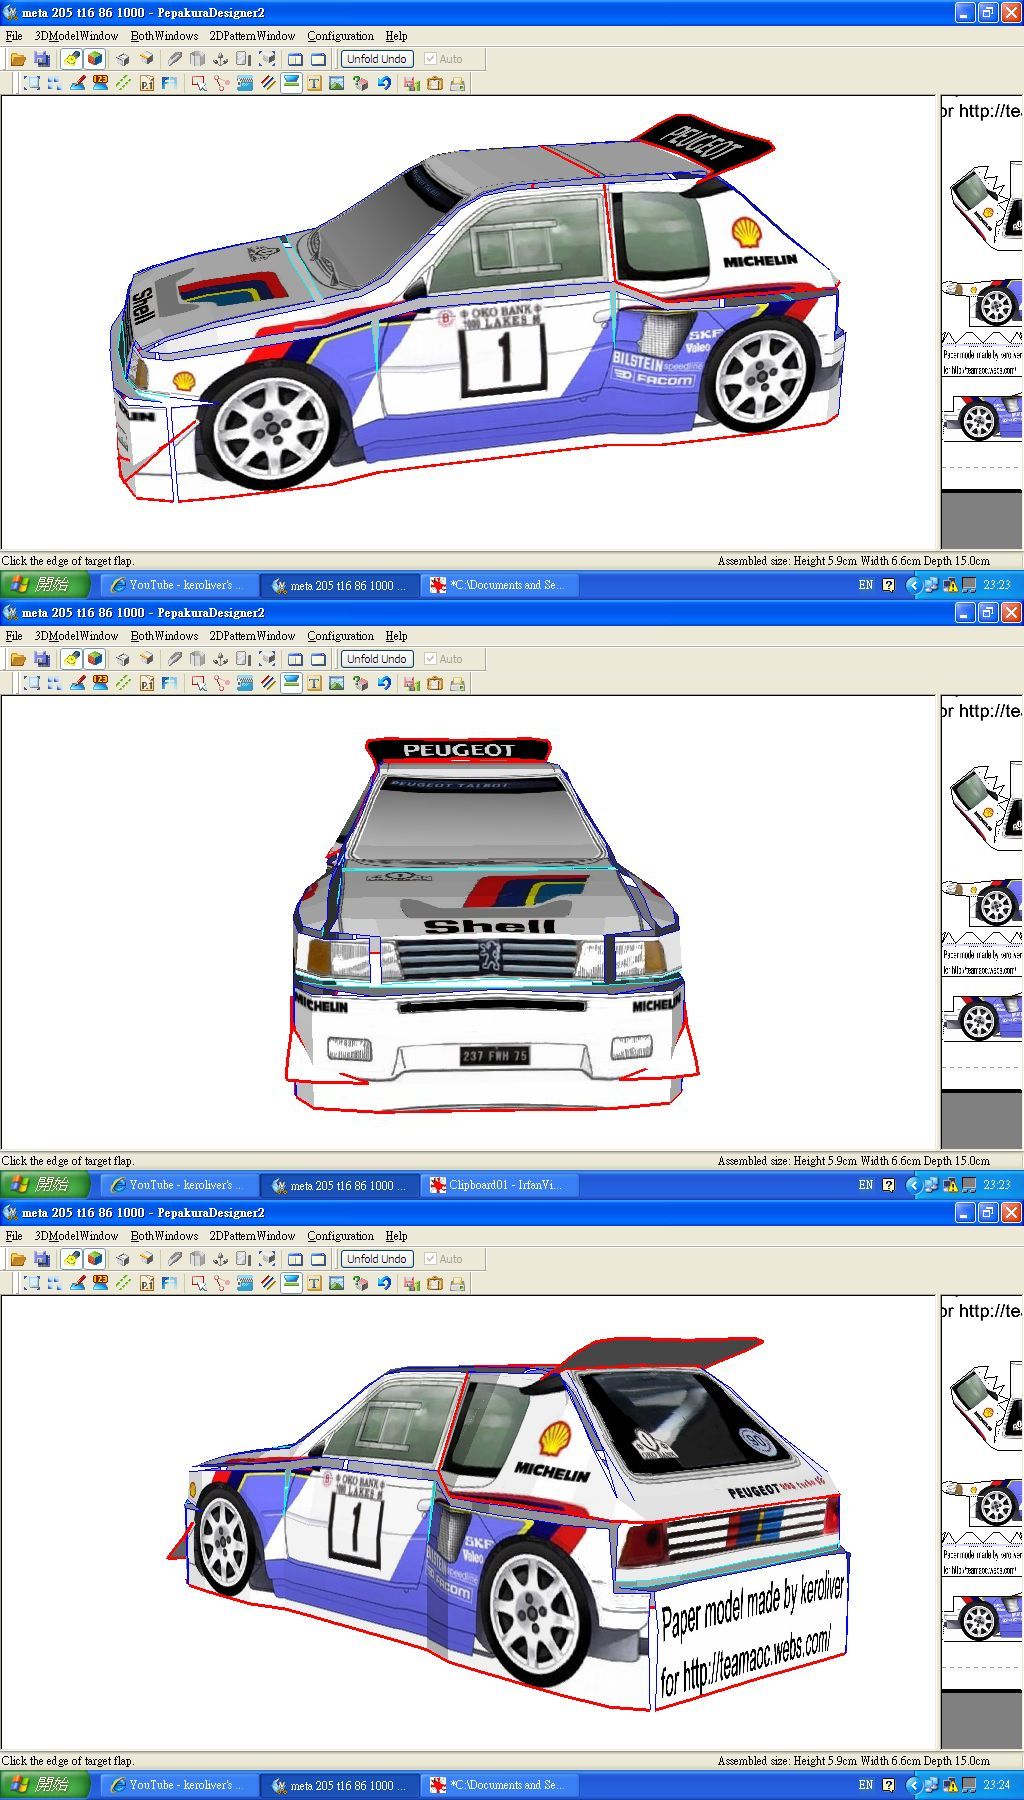Click Unfold Undo in front-left car view window
This screenshot has width=1024, height=1800.
point(376,59)
